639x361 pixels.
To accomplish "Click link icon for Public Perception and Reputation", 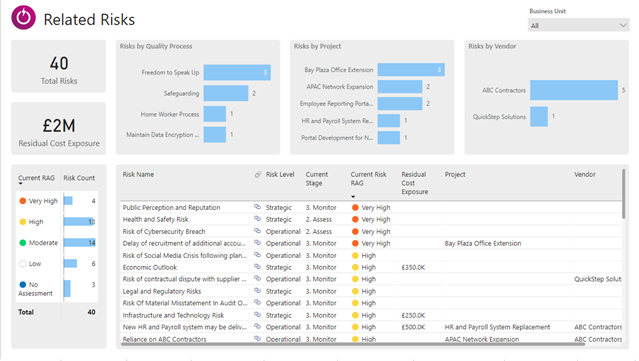I will pyautogui.click(x=257, y=207).
